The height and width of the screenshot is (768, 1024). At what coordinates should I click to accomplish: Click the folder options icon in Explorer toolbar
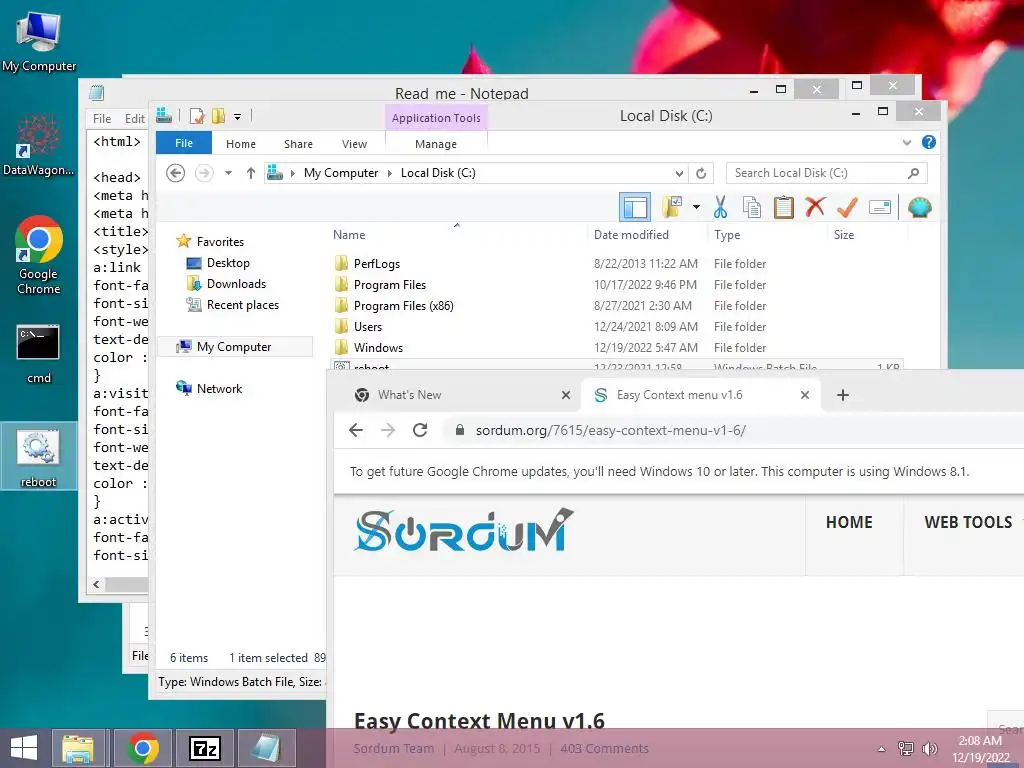pos(672,207)
